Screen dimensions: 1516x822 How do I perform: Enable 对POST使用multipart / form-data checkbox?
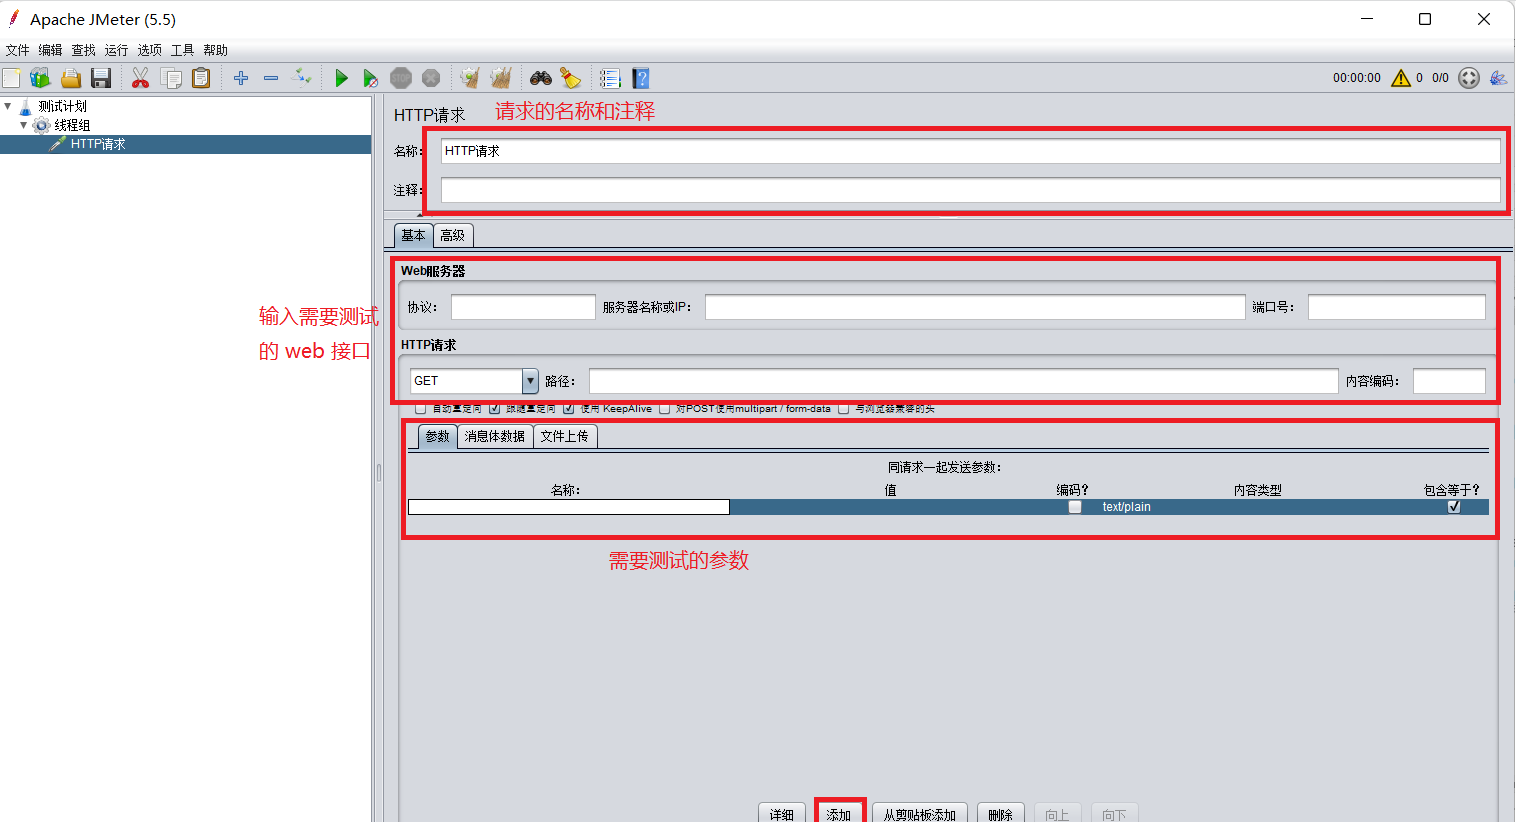(x=665, y=409)
